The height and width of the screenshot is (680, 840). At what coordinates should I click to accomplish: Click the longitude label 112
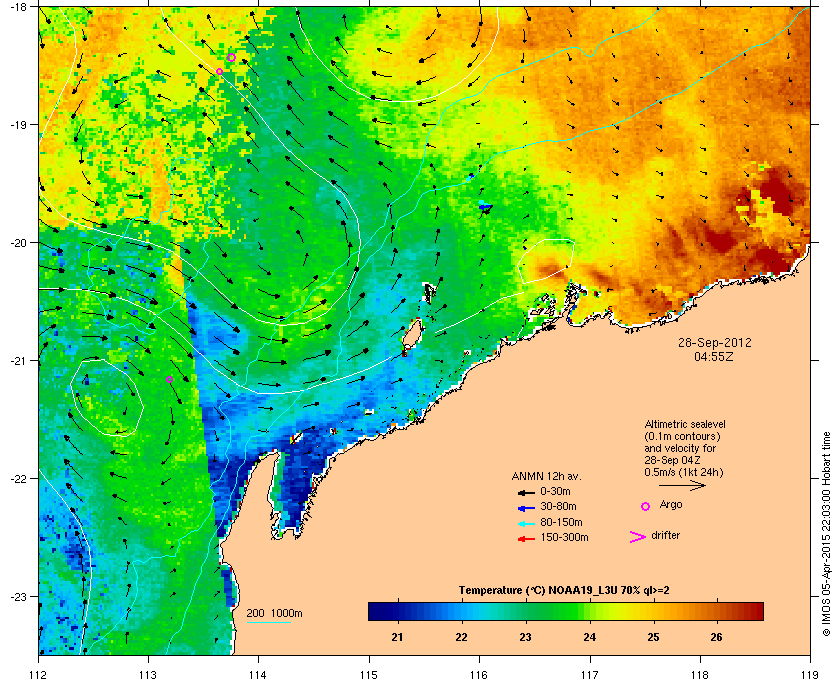click(x=39, y=674)
